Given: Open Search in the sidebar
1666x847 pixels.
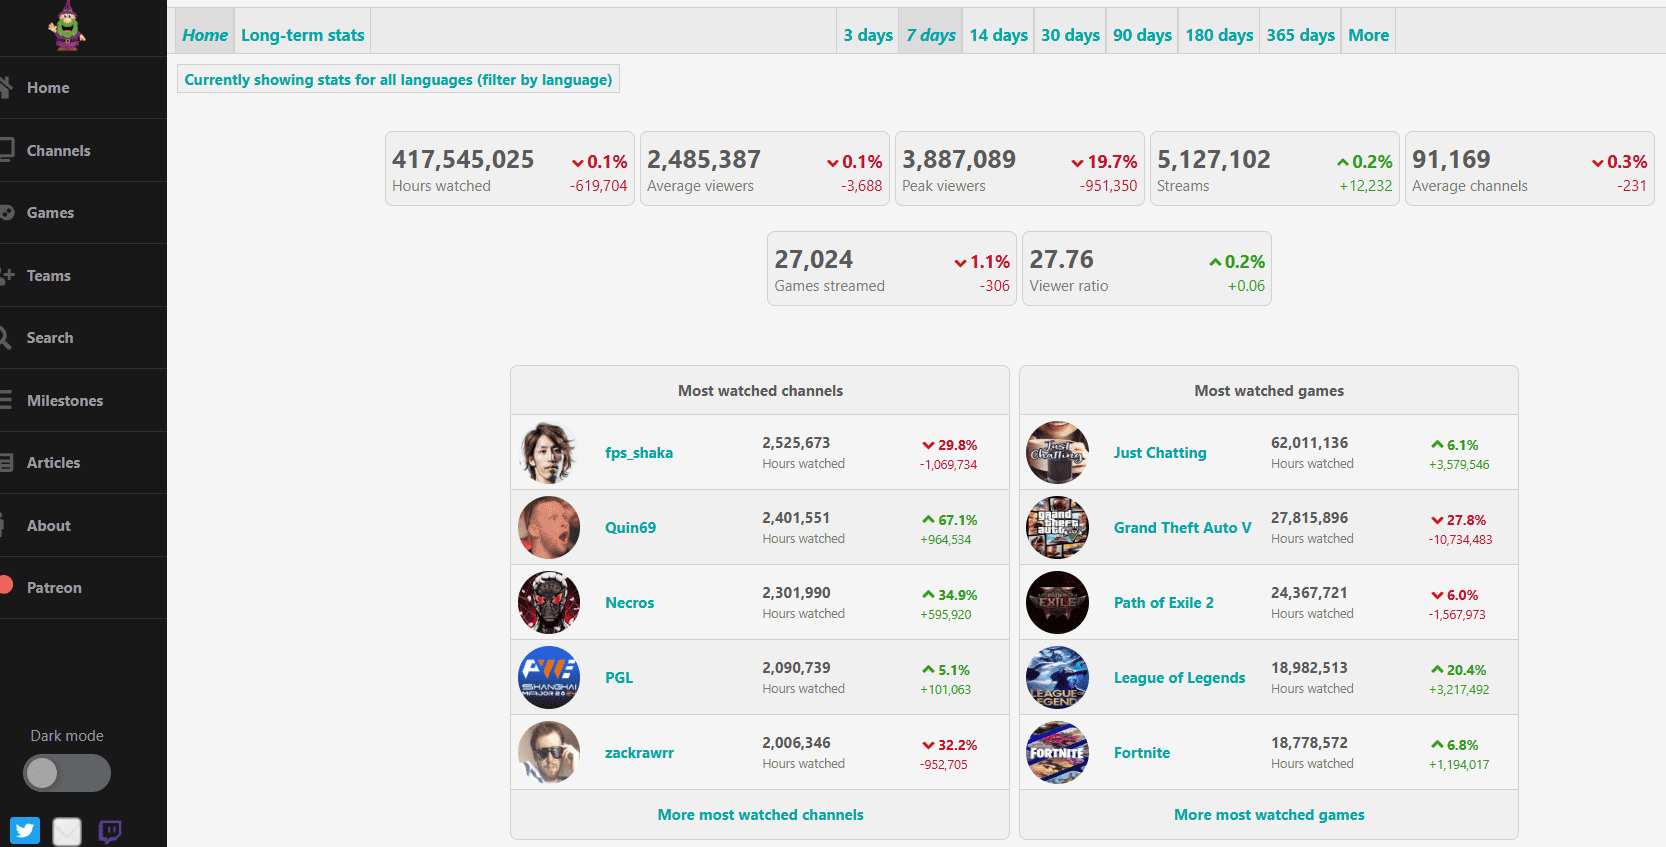Looking at the screenshot, I should 83,338.
